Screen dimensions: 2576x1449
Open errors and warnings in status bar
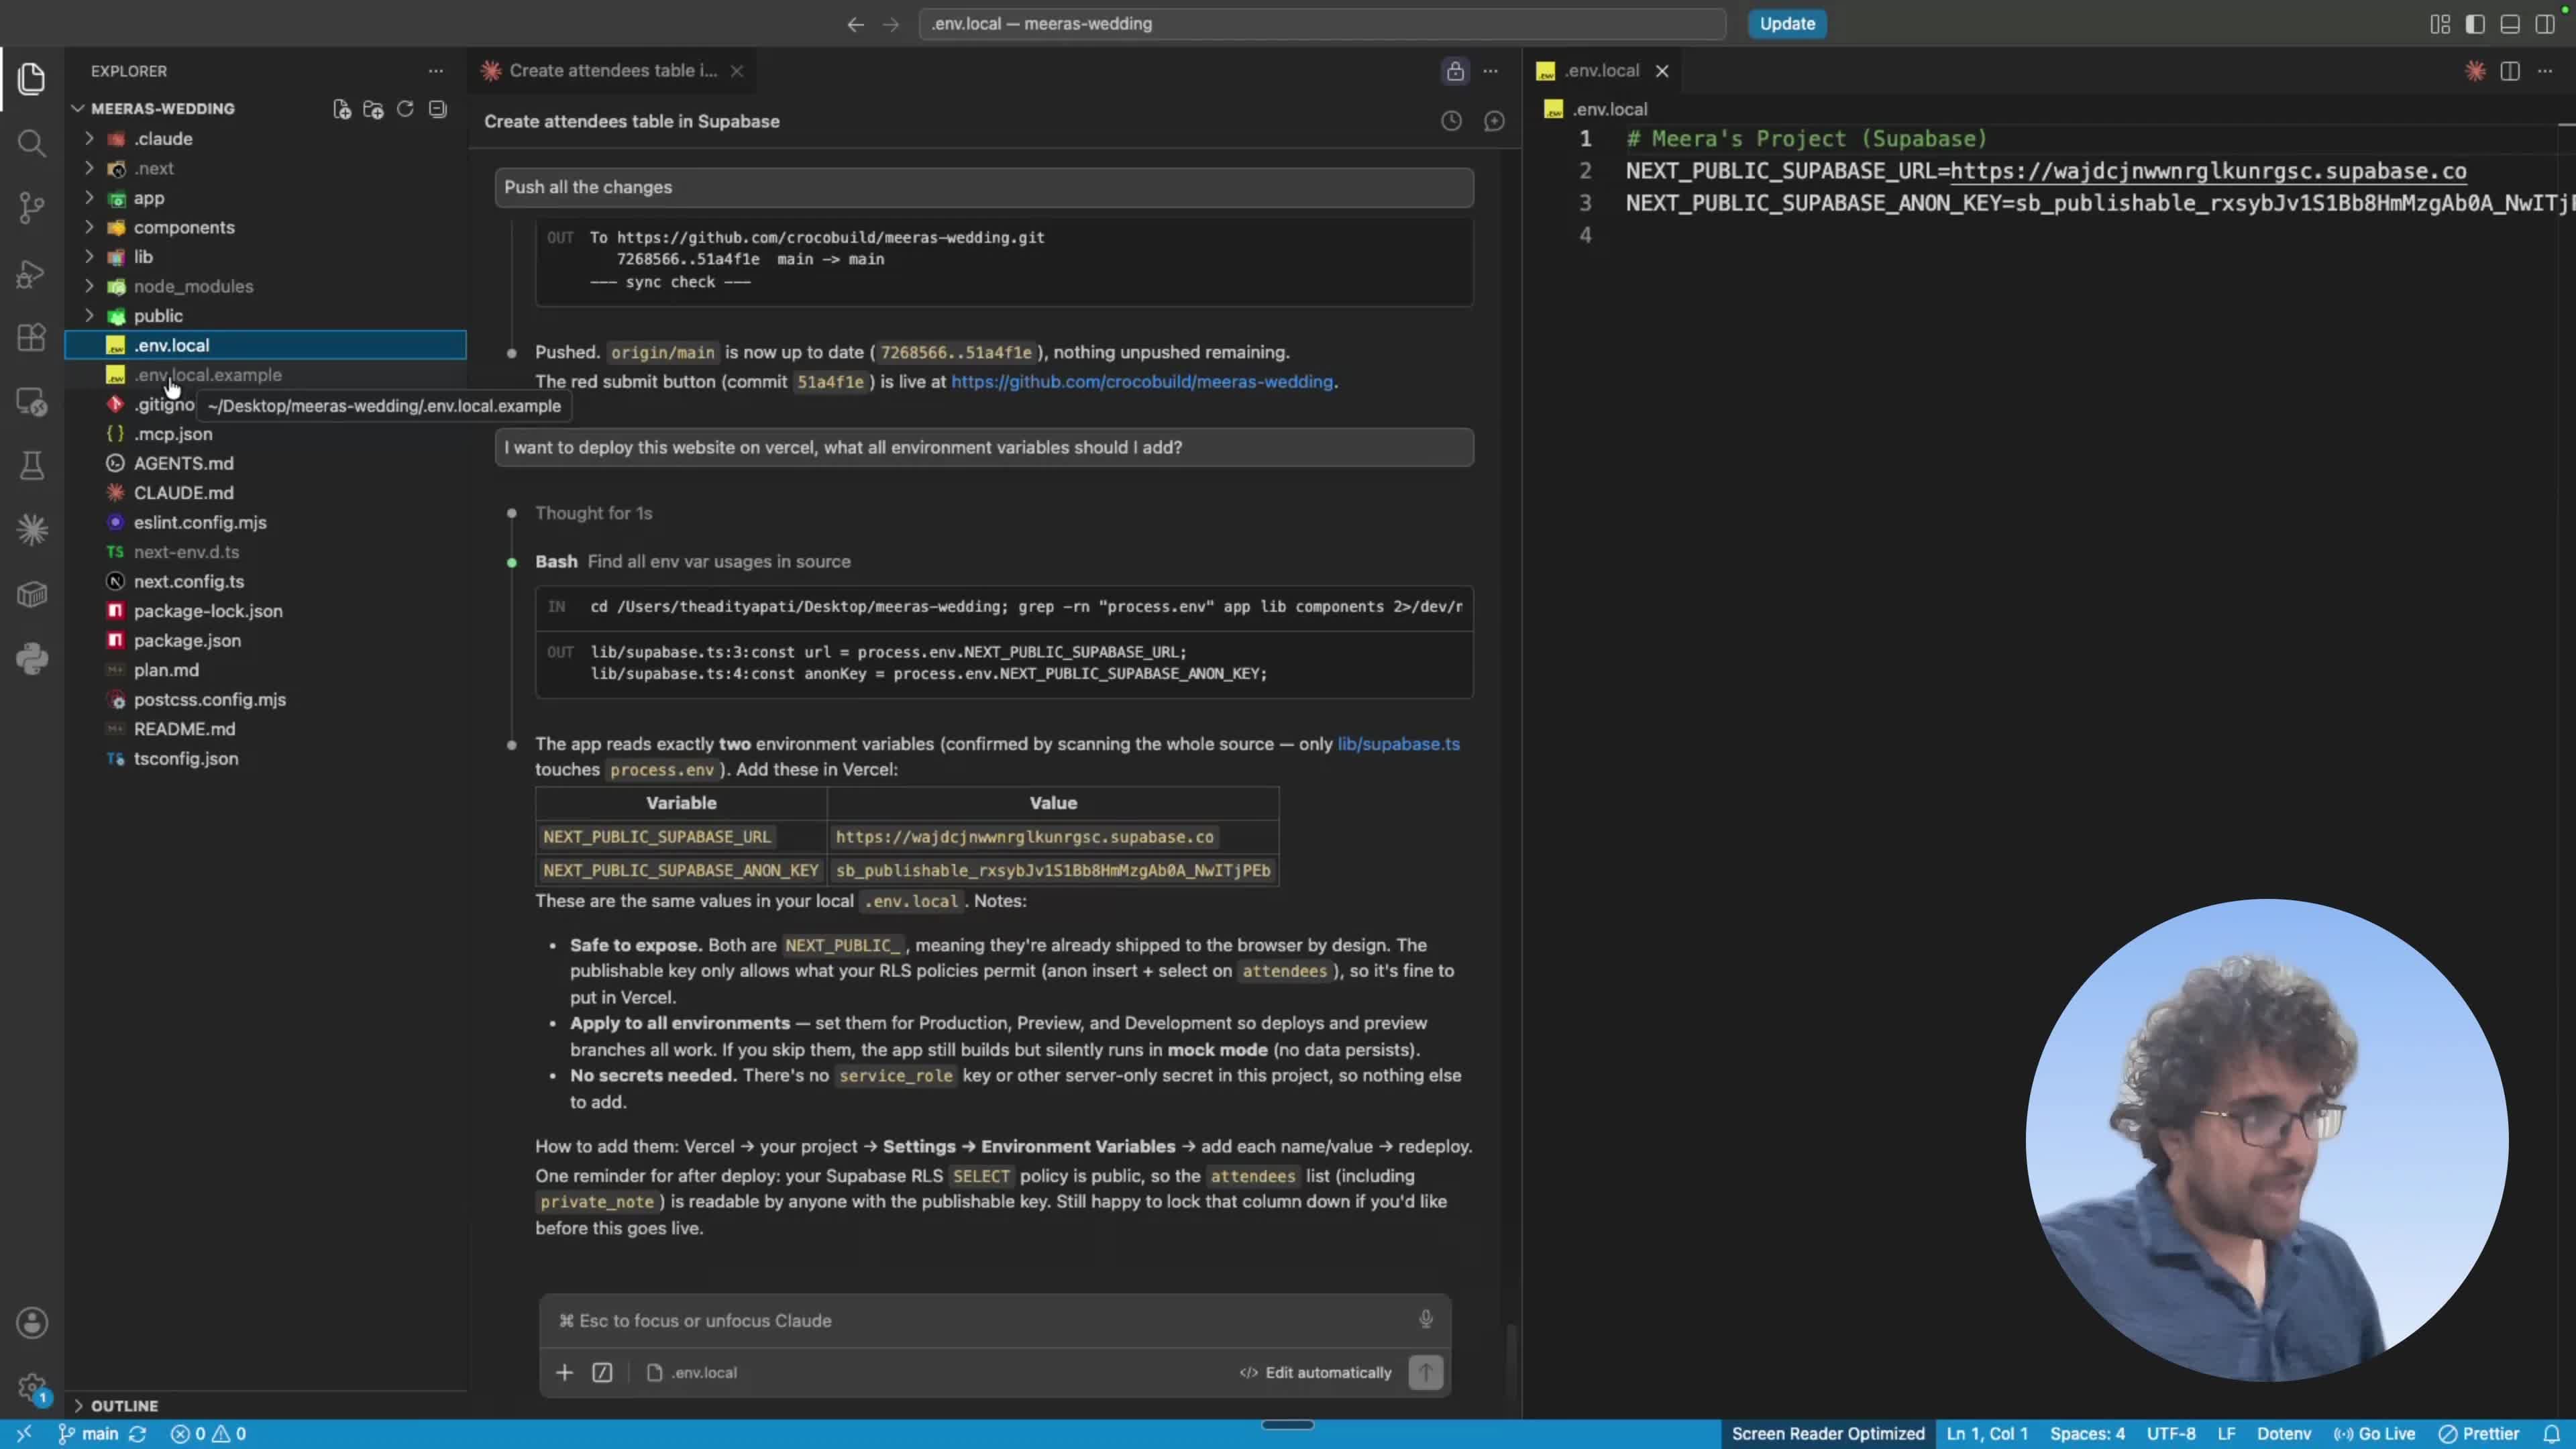pos(208,1434)
